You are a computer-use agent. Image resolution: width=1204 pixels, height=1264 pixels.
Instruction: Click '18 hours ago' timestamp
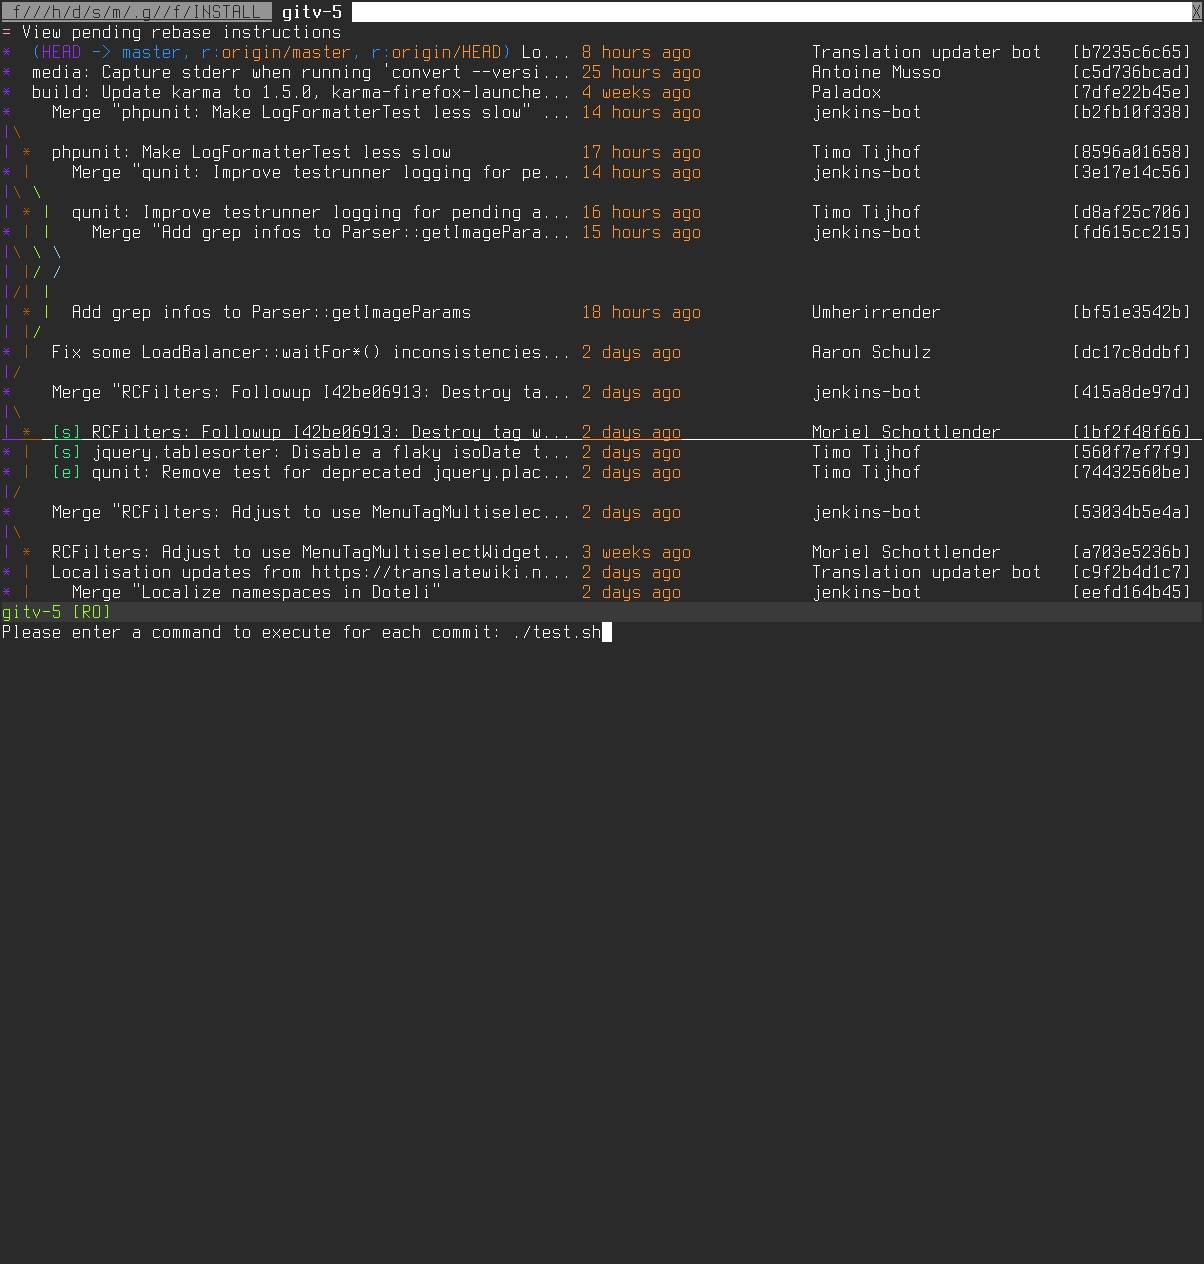click(641, 312)
